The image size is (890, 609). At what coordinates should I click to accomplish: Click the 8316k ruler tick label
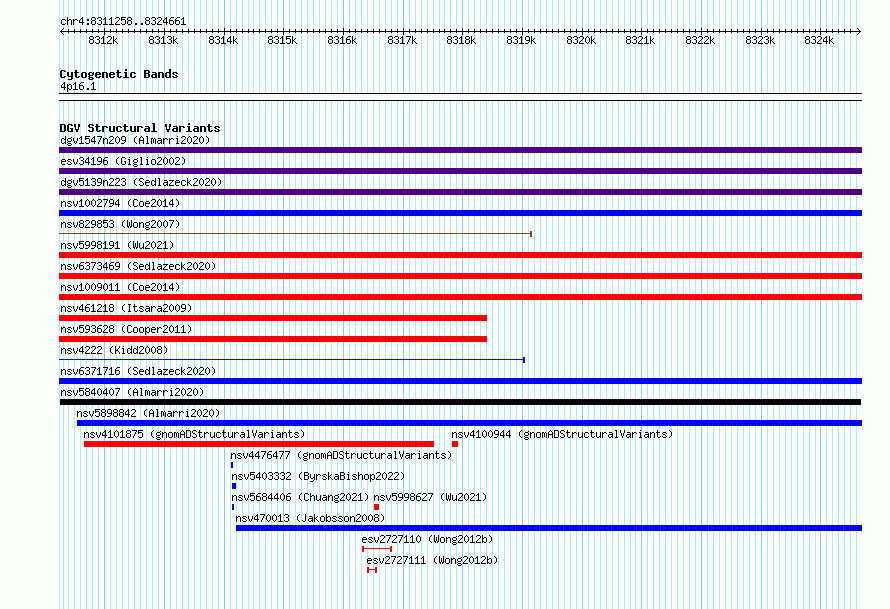(x=342, y=41)
